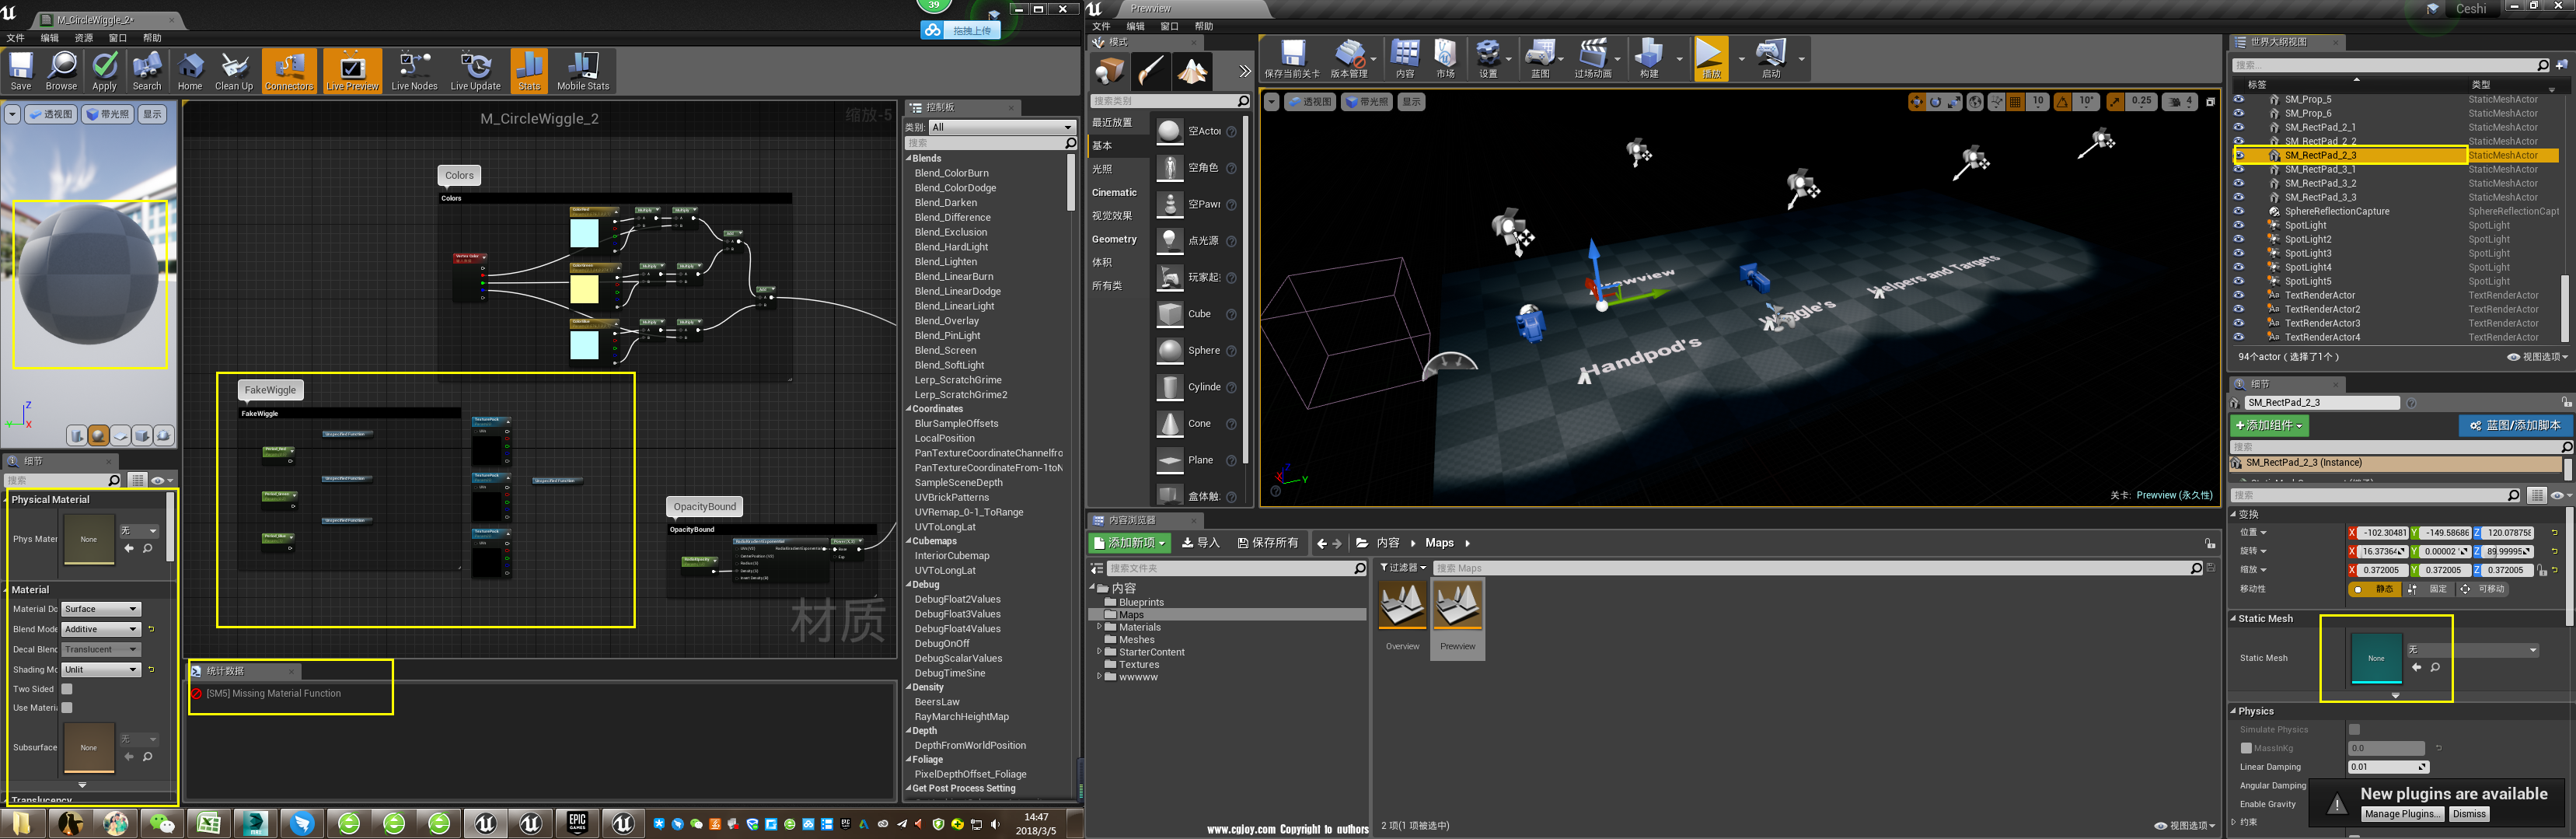Select the Paint mode brush icon
2576x839 pixels.
click(1151, 71)
